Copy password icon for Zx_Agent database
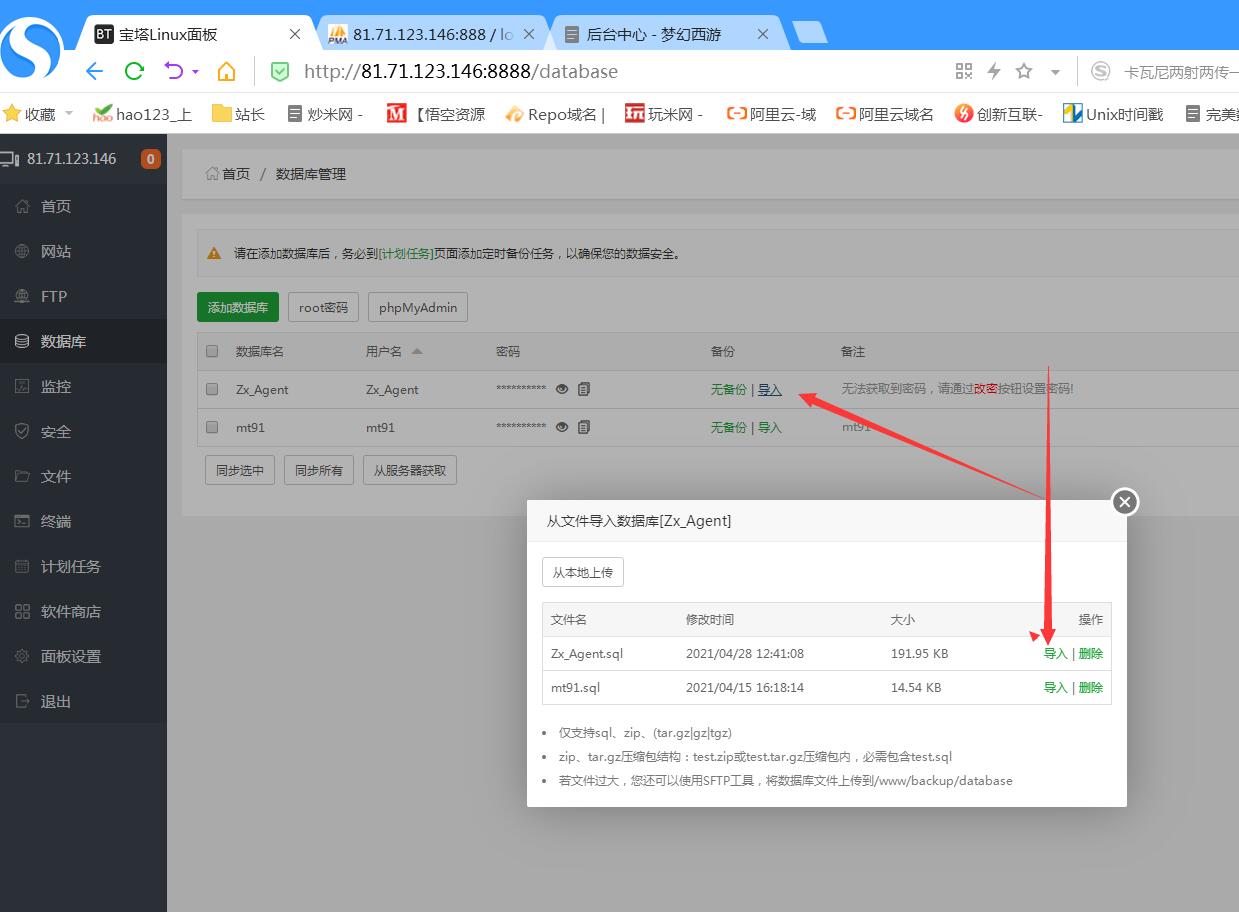Screen dimensions: 1239x912 (584, 389)
